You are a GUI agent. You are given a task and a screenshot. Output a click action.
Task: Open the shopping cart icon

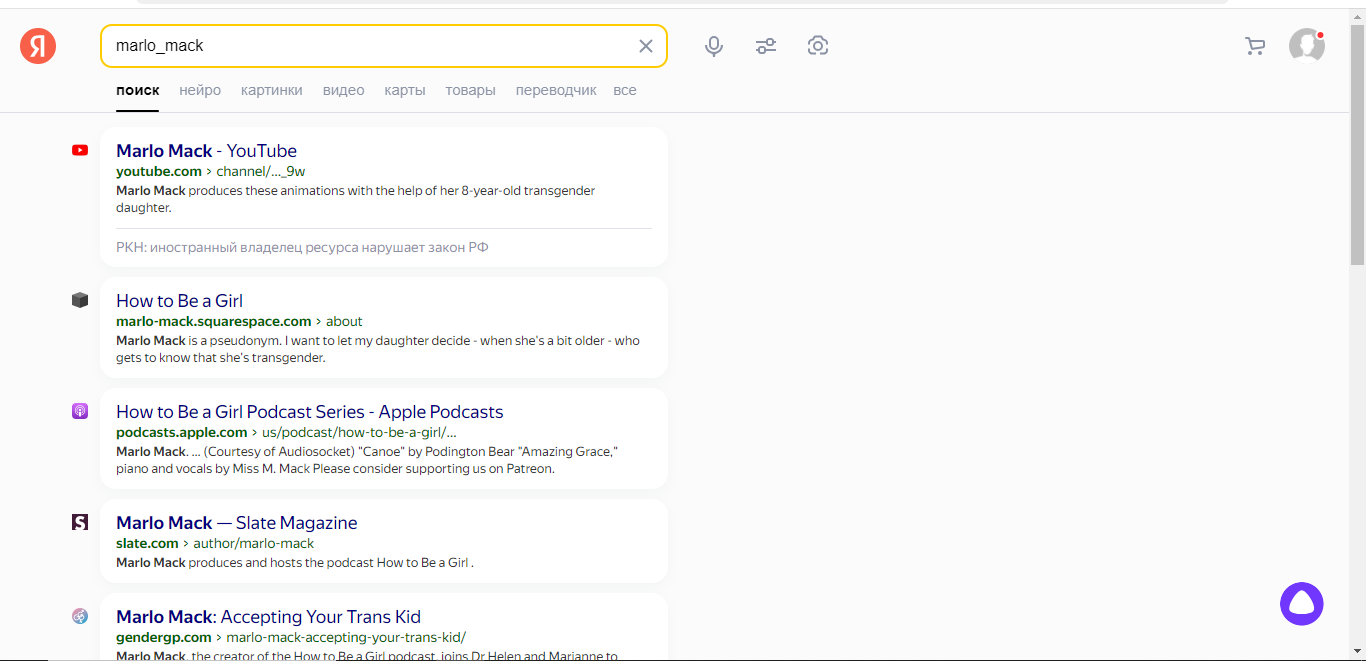(x=1254, y=46)
